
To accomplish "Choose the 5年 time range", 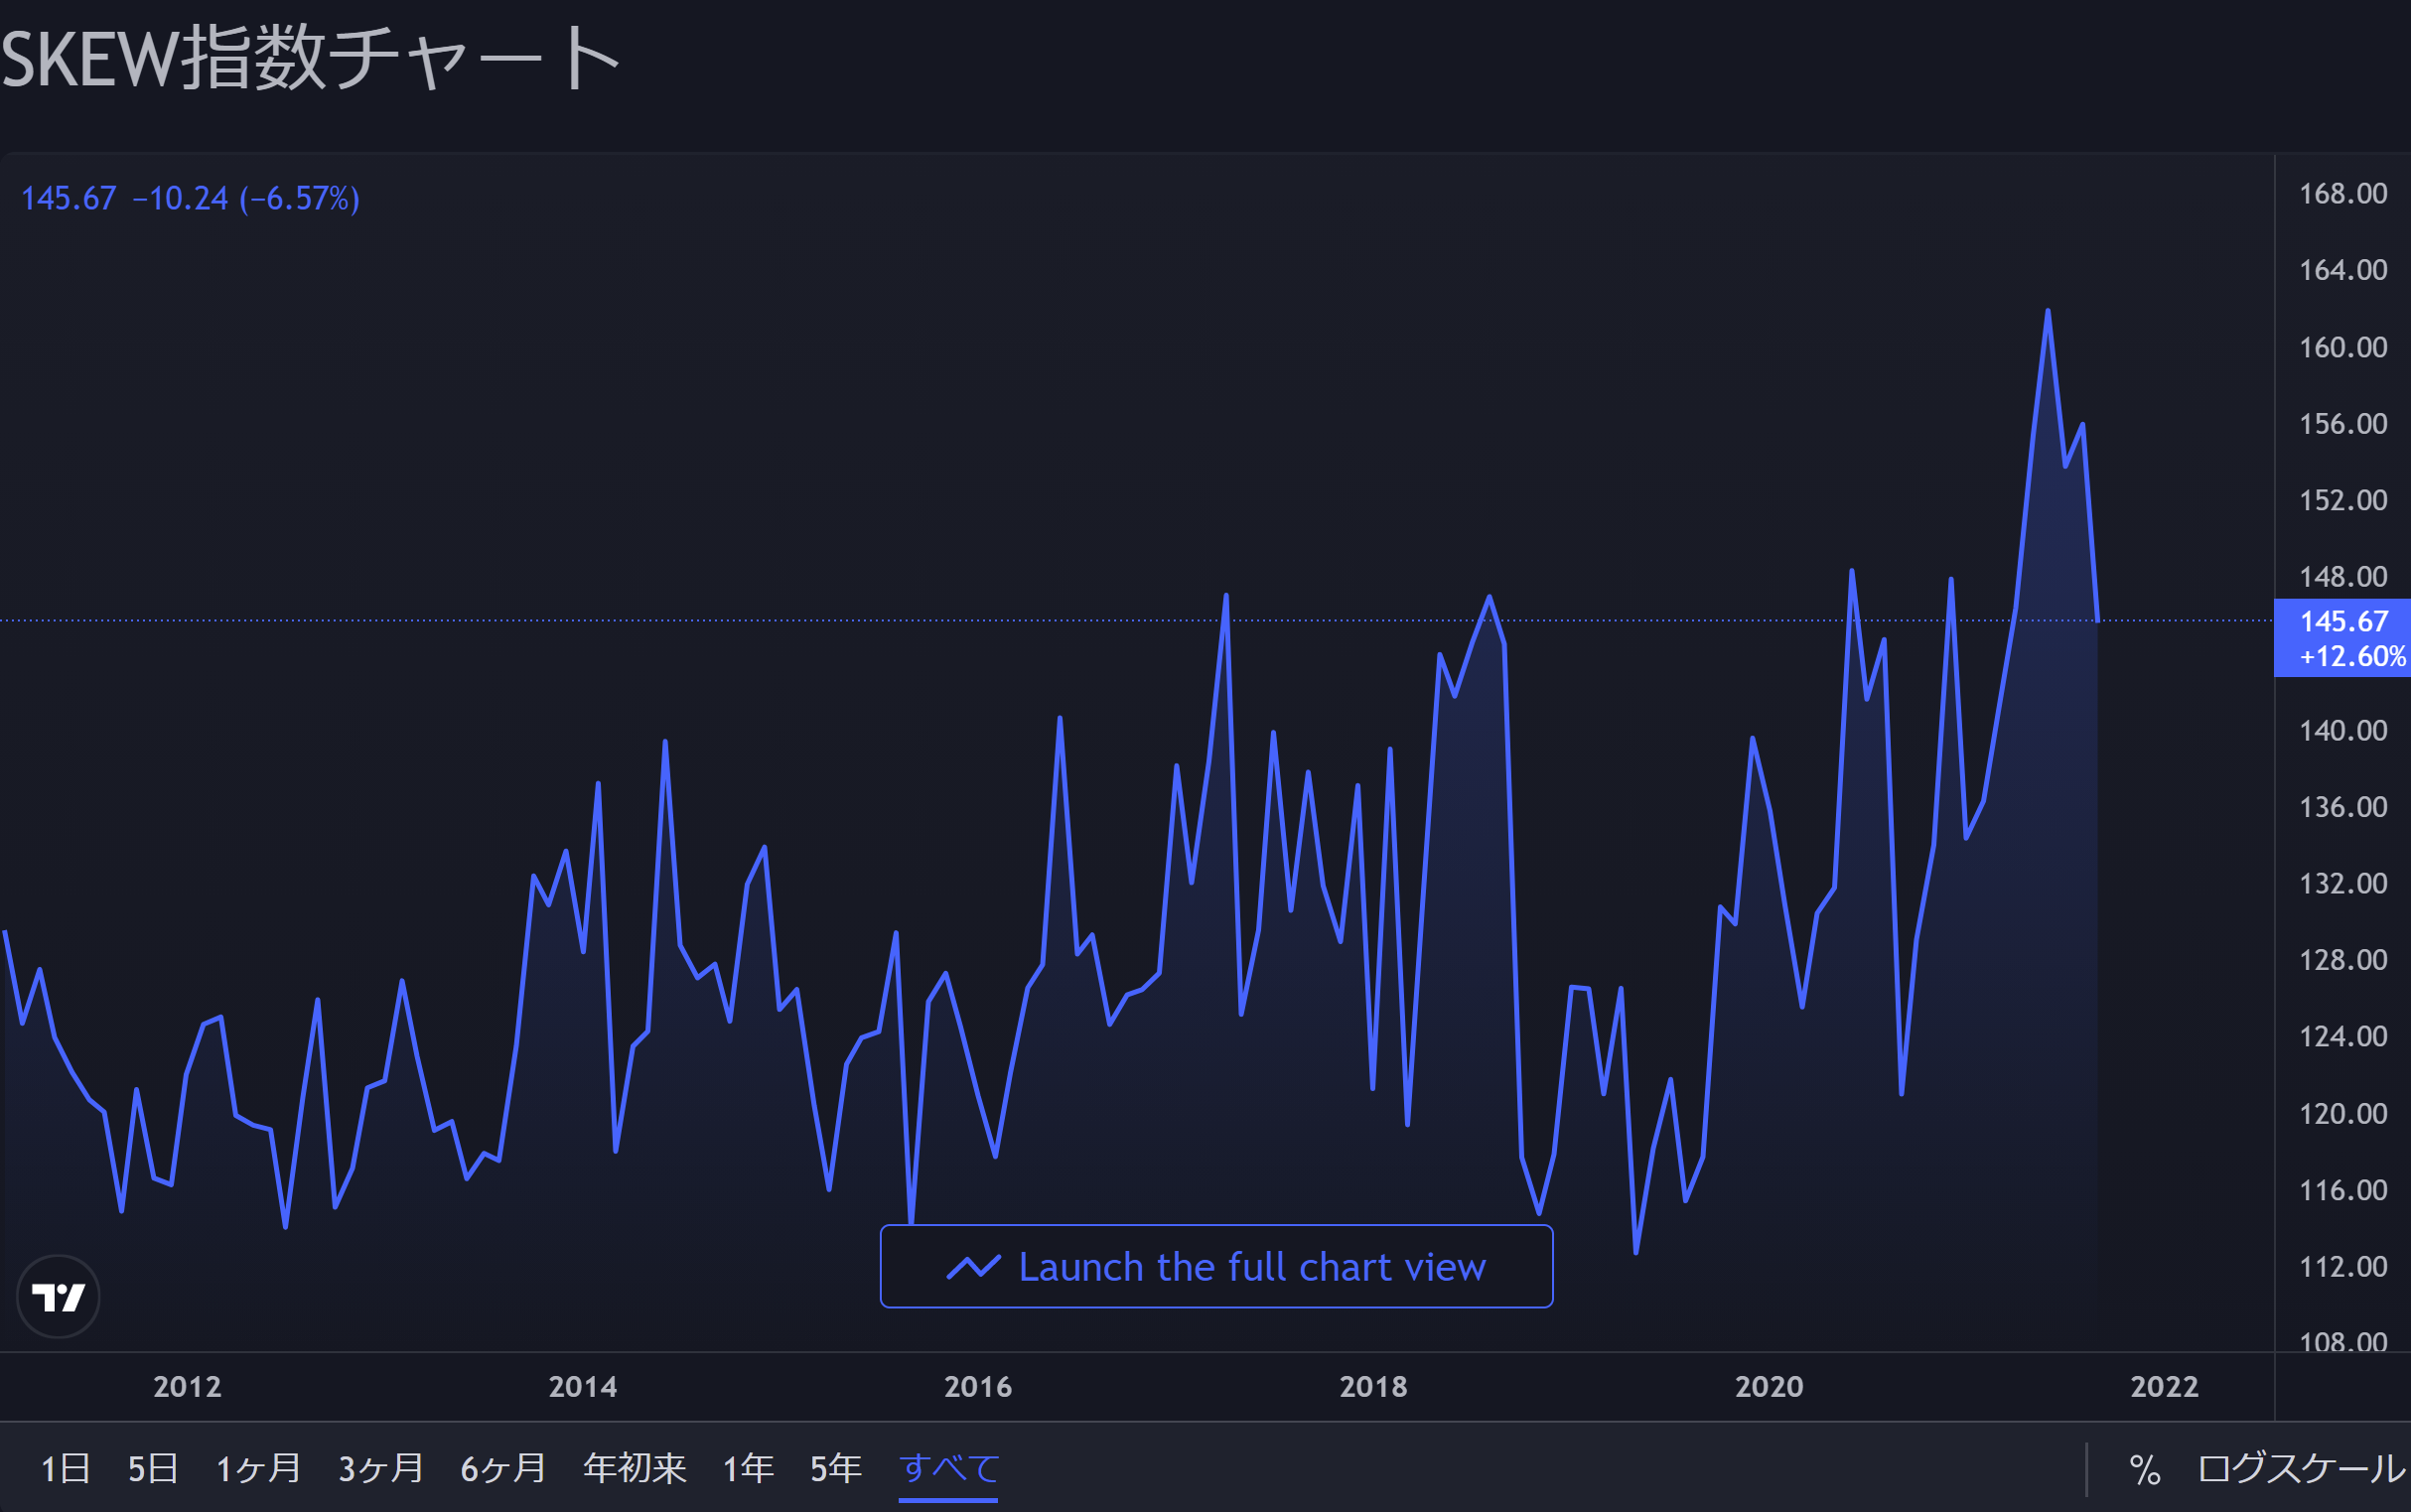I will point(836,1468).
